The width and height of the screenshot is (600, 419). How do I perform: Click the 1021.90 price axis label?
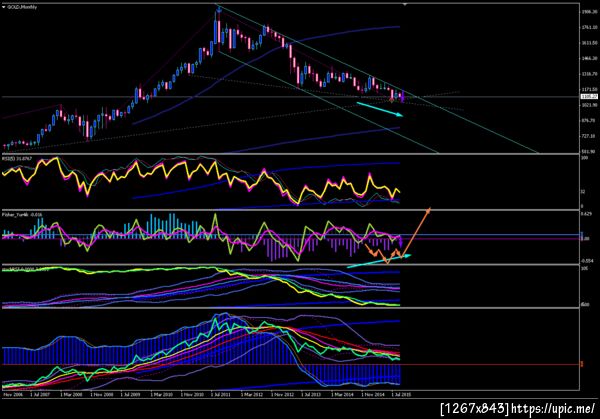[590, 105]
